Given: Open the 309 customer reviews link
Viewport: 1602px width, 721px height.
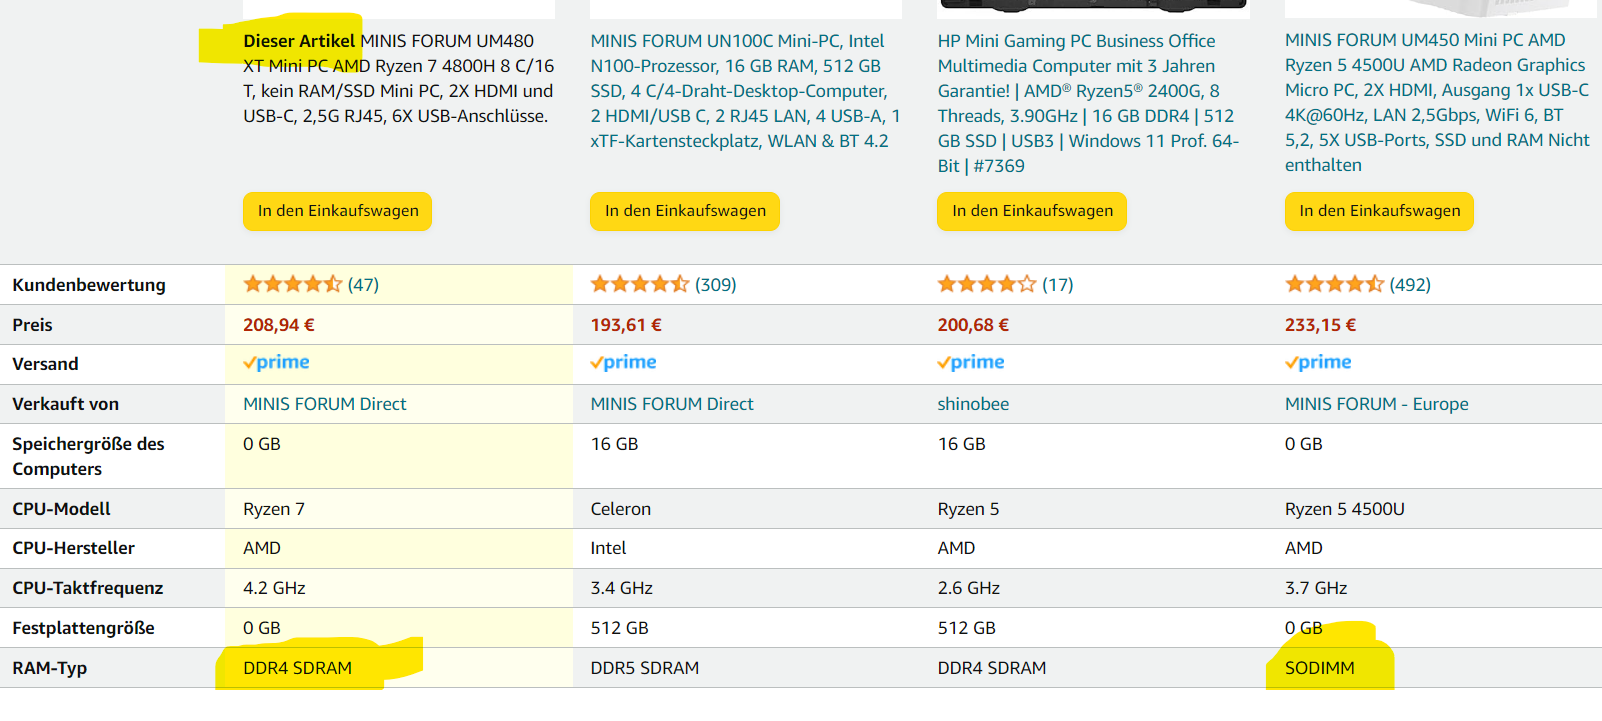Looking at the screenshot, I should 716,285.
